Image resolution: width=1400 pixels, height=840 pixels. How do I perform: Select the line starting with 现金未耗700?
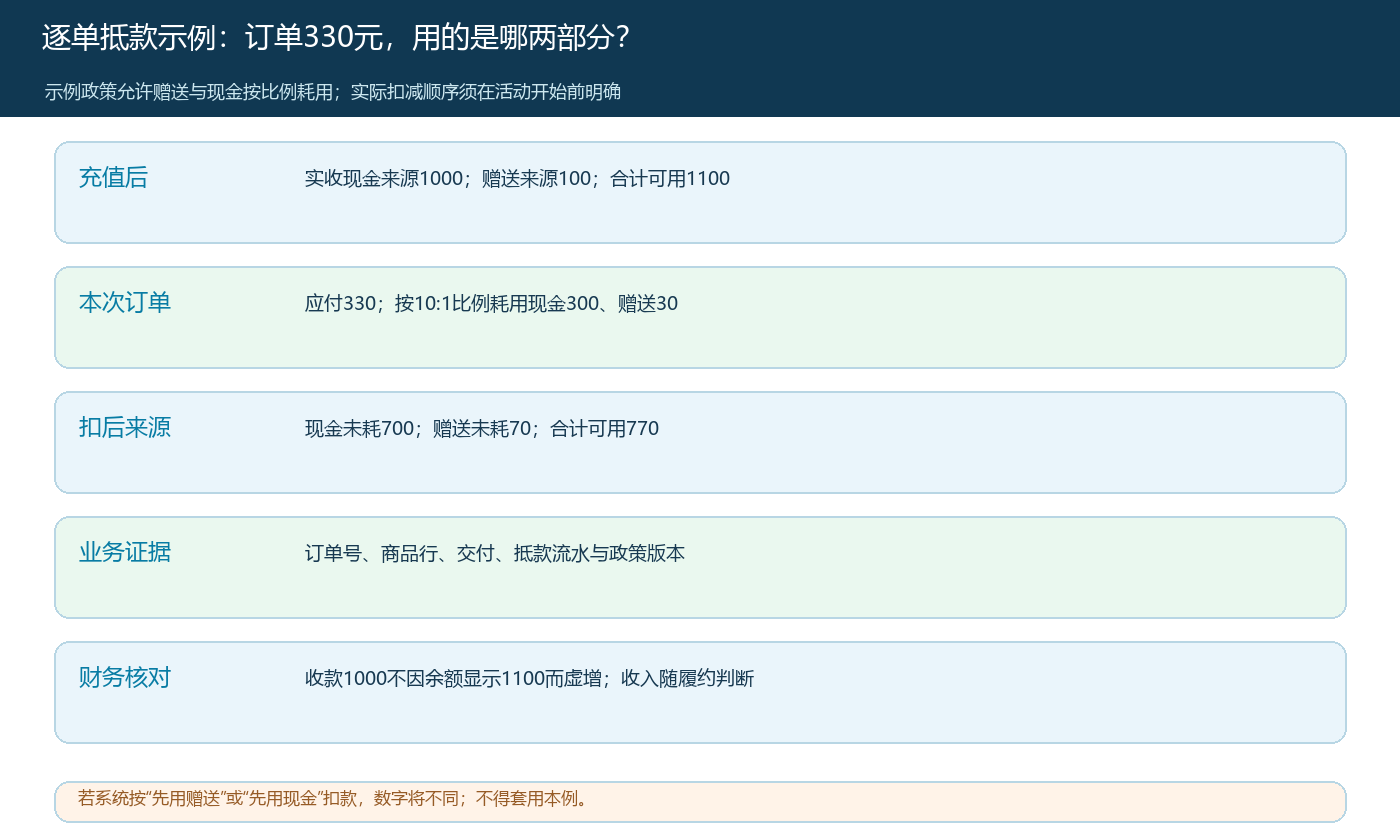(x=482, y=429)
